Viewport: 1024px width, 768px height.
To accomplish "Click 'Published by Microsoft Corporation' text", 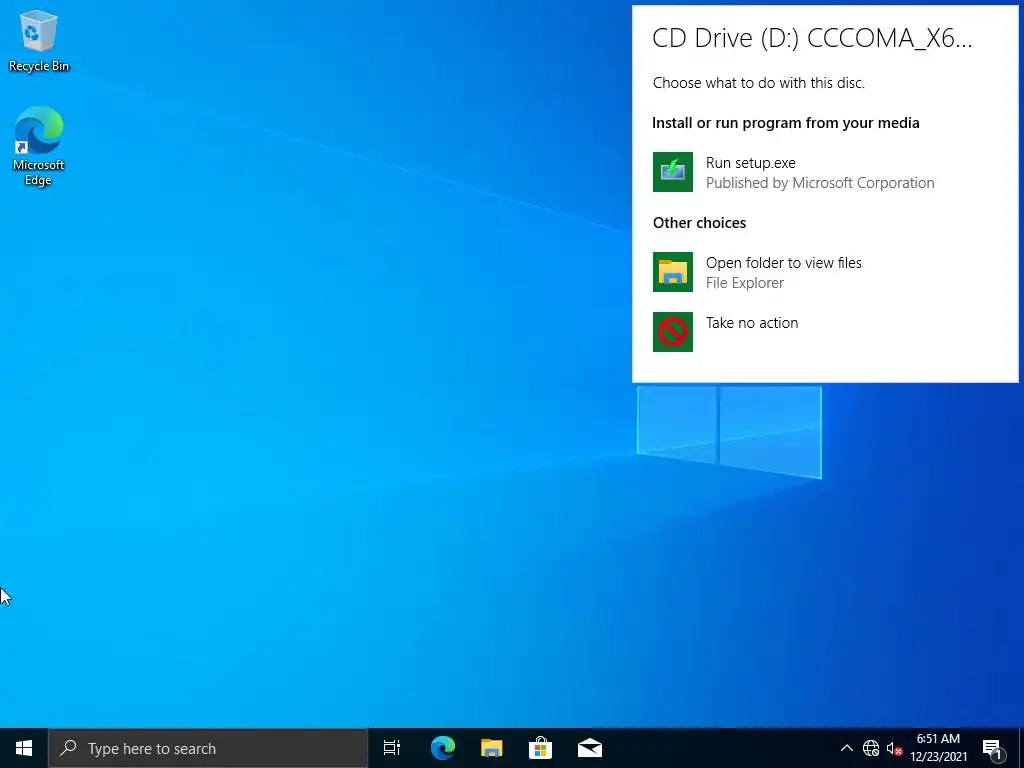I will [x=820, y=183].
